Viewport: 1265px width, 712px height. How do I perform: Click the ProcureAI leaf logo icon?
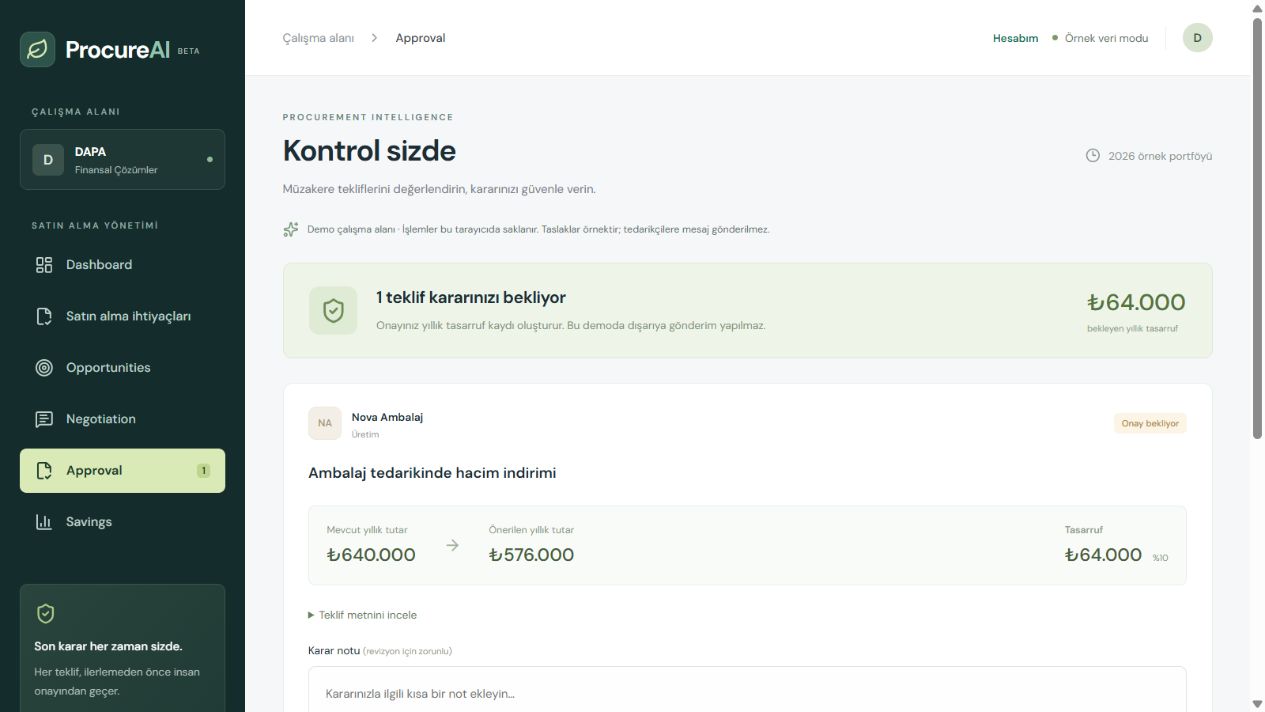click(x=38, y=49)
